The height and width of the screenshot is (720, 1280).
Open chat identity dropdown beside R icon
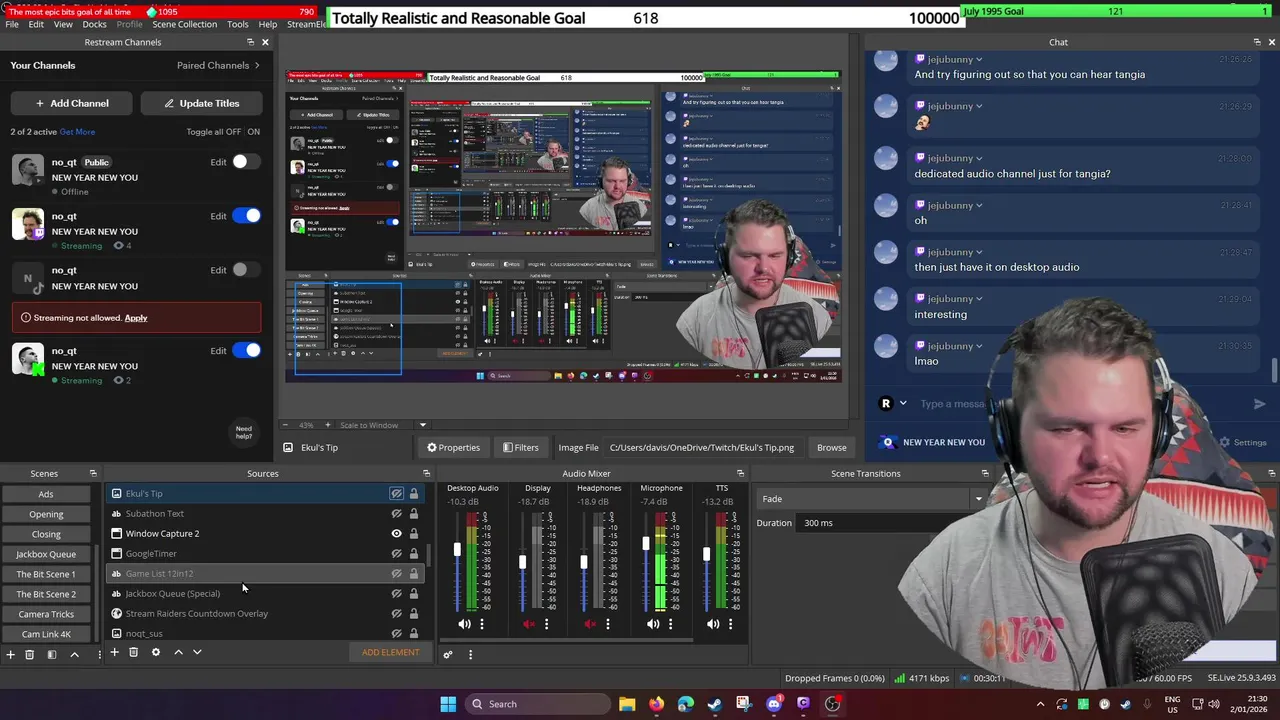[x=903, y=404]
